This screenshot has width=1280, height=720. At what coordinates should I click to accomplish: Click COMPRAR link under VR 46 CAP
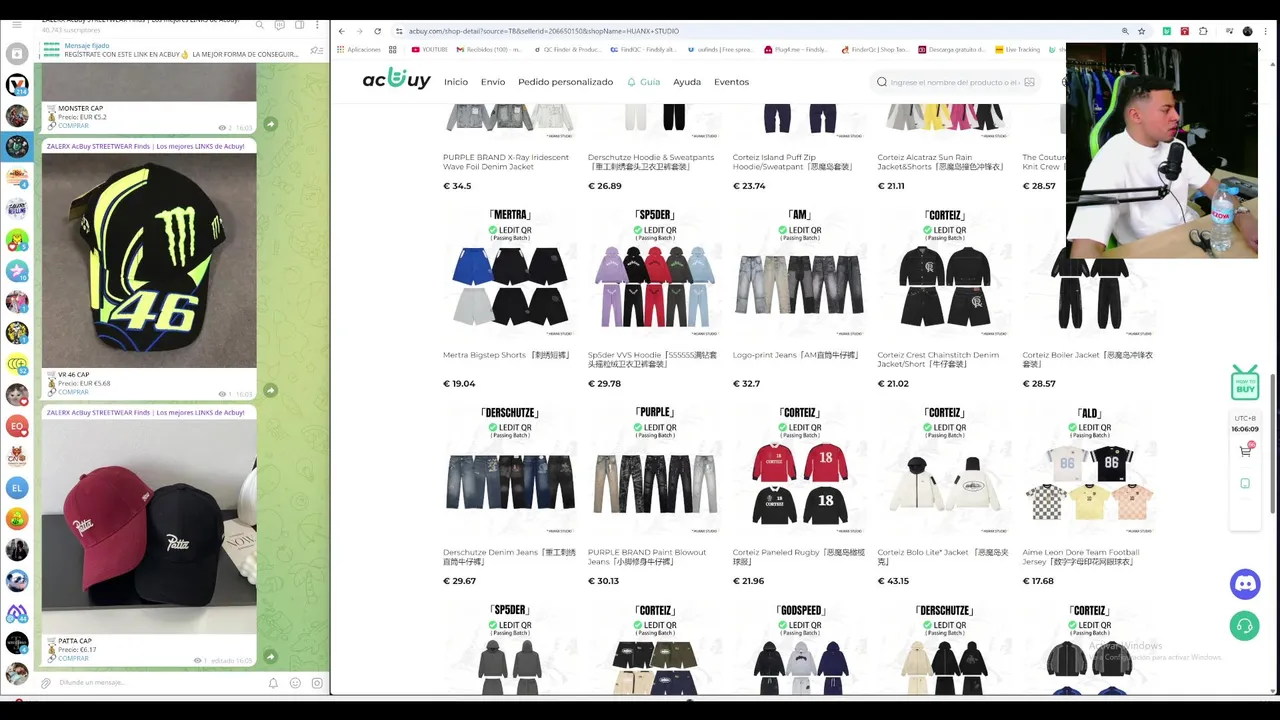[x=73, y=392]
